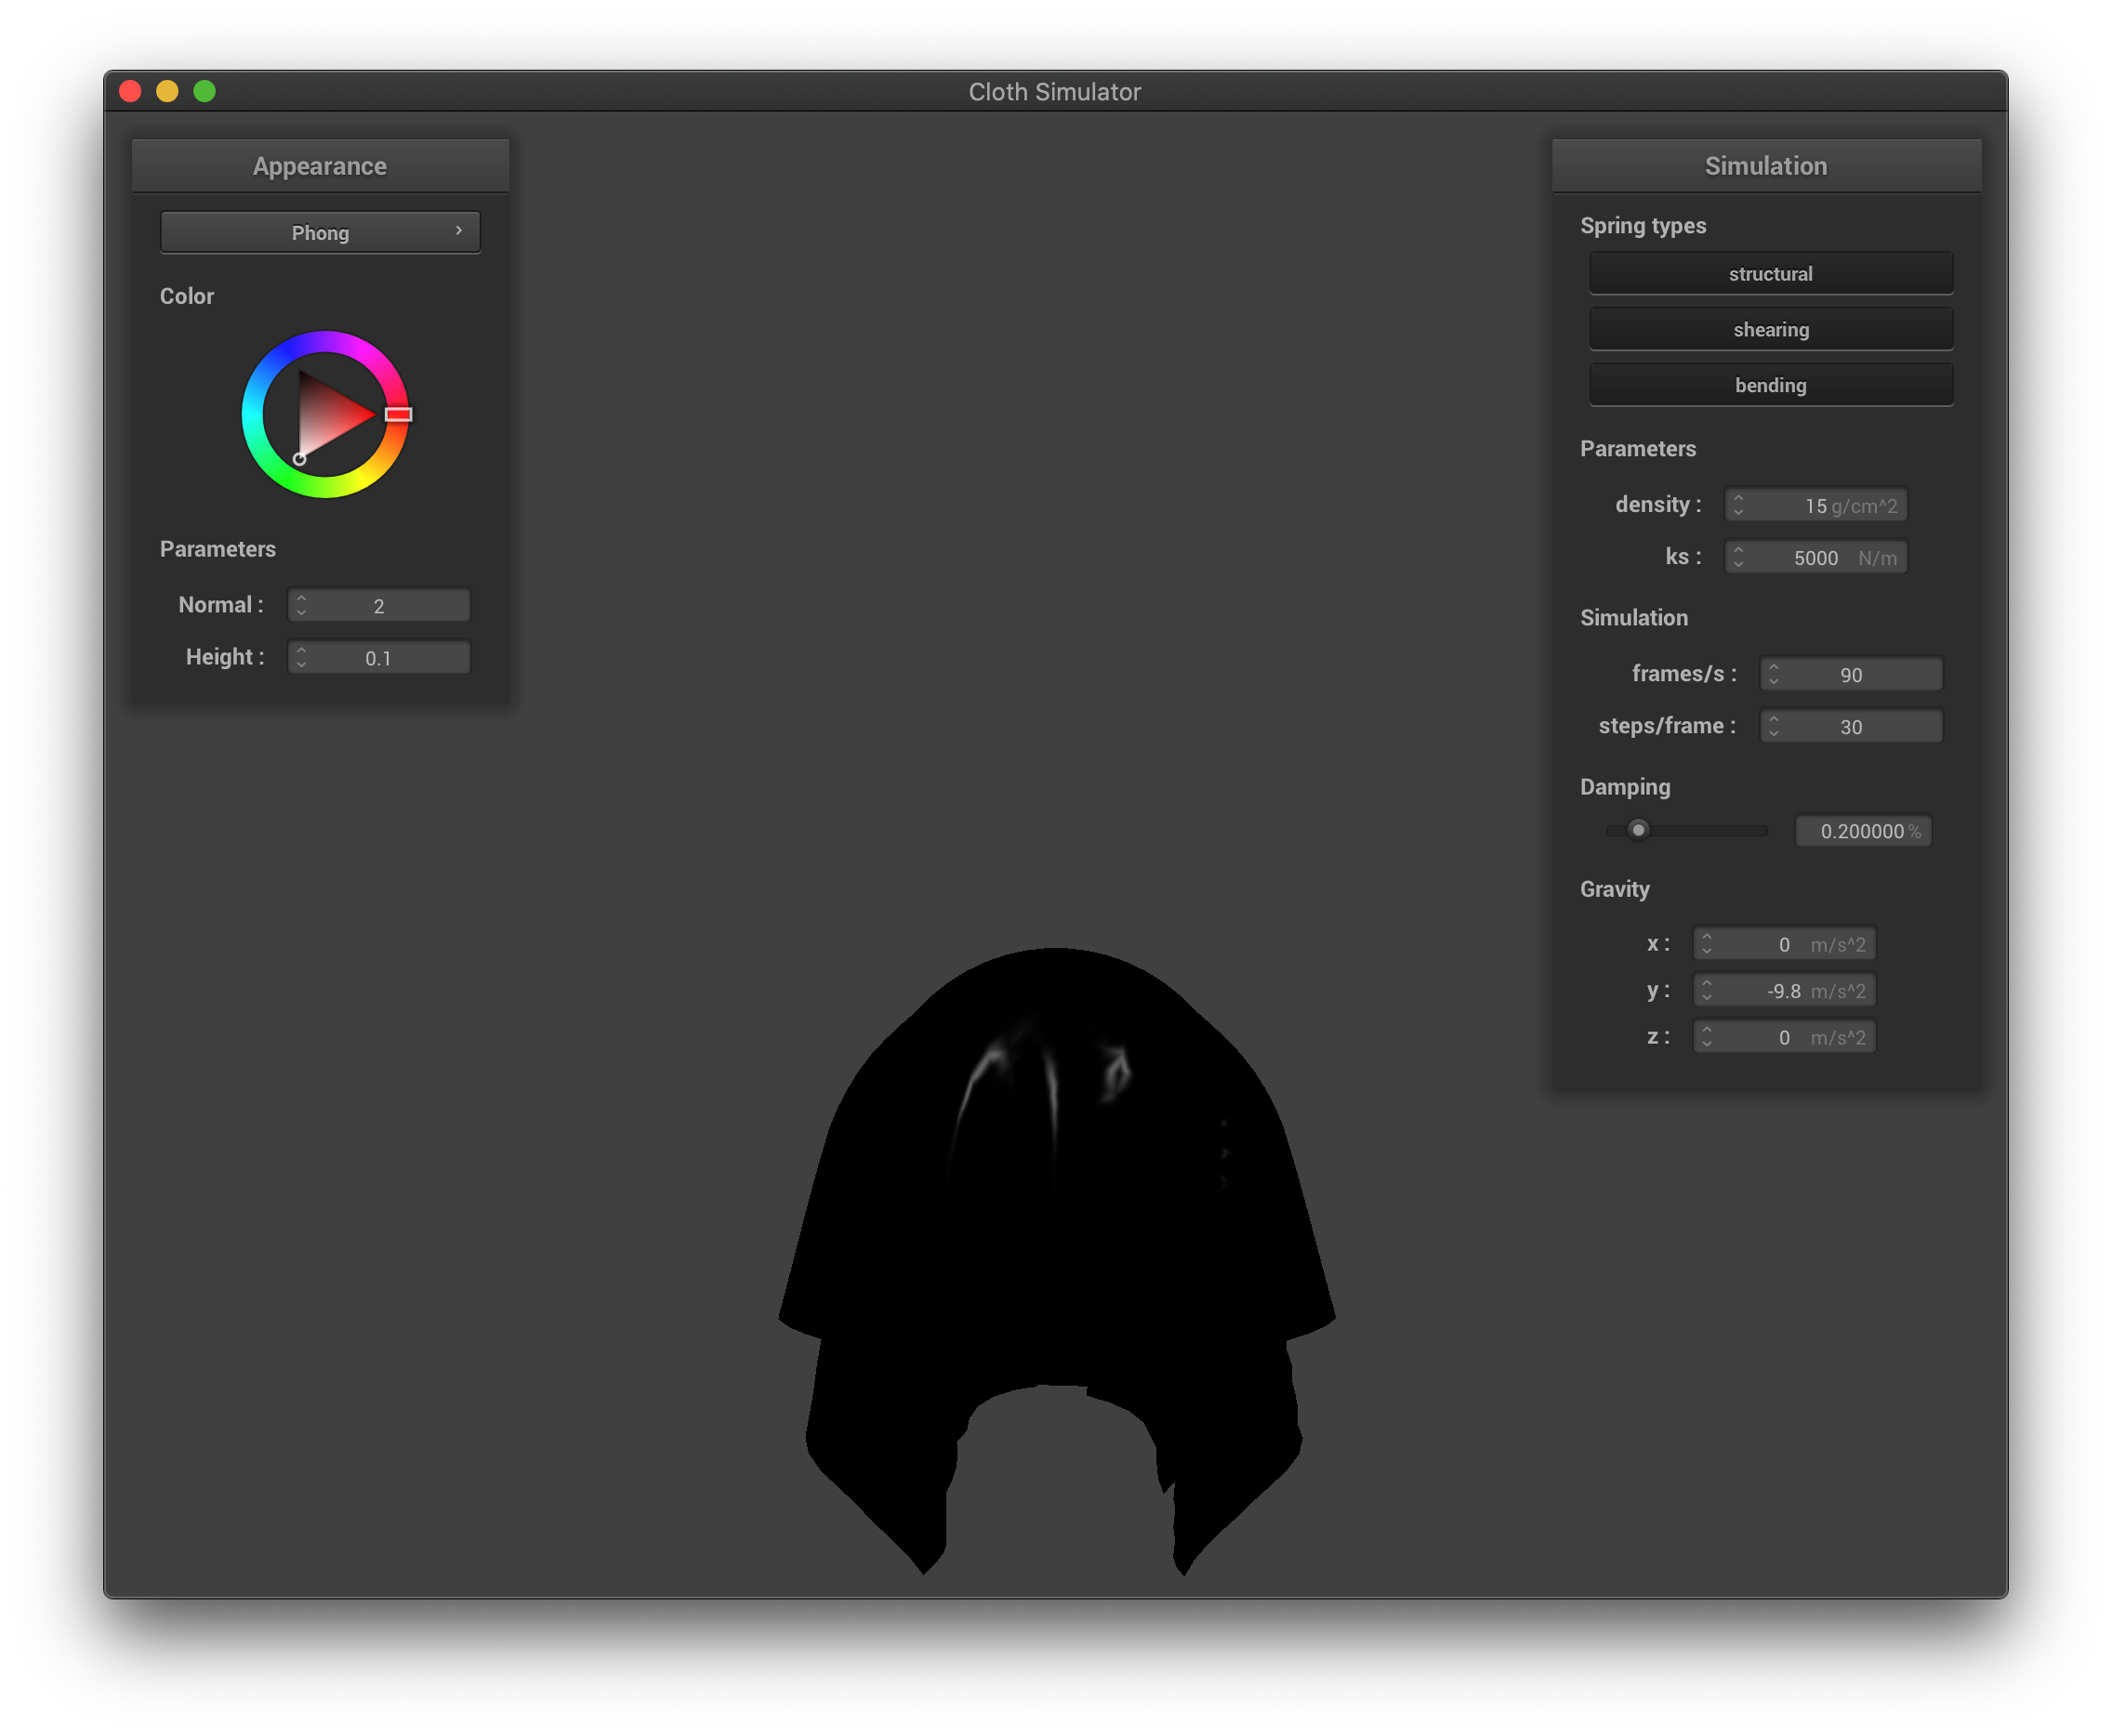Click the Appearance panel header
This screenshot has height=1736, width=2112.
(x=320, y=166)
